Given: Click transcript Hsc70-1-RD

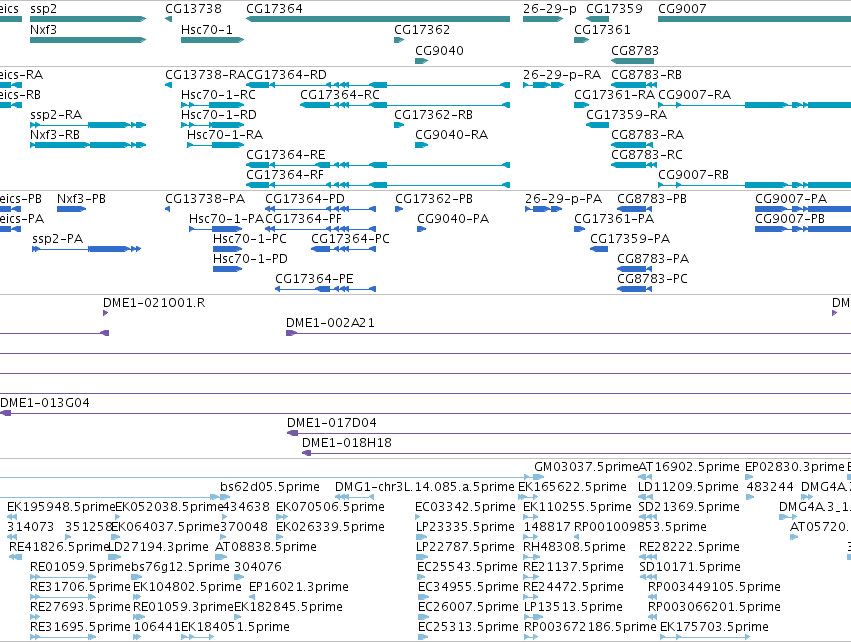Looking at the screenshot, I should click(x=212, y=125).
